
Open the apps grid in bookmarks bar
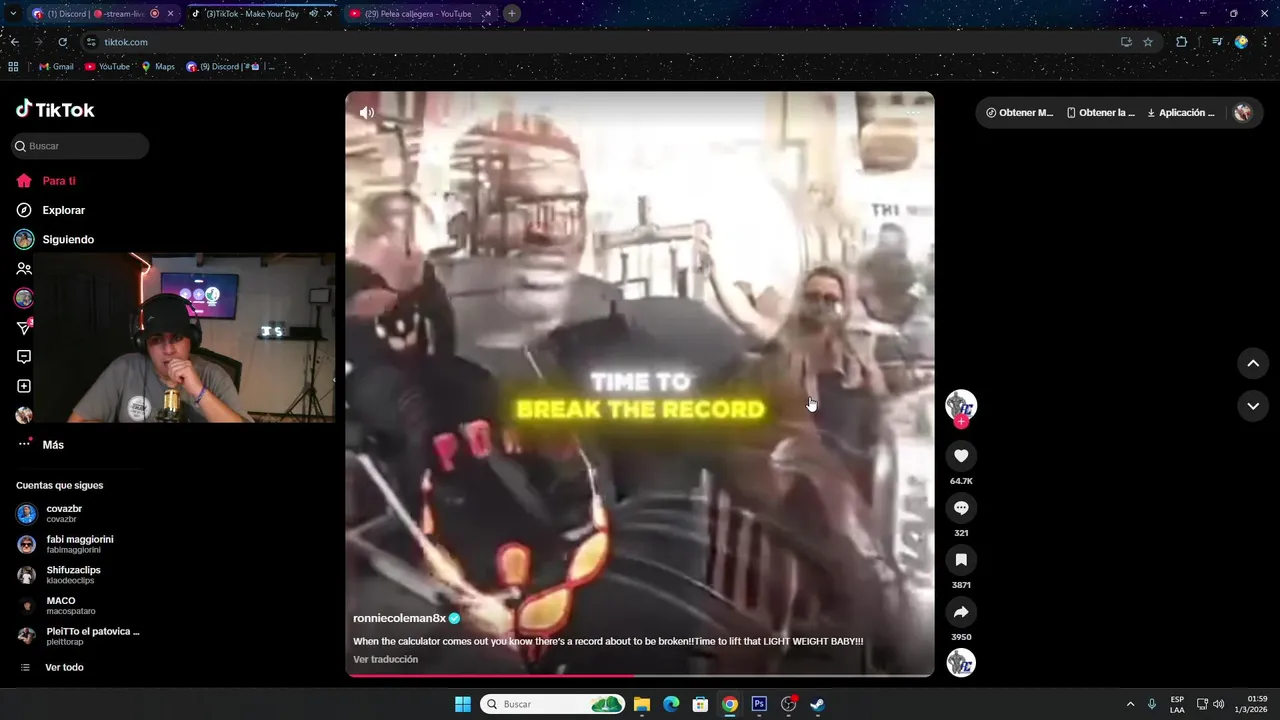coord(13,67)
